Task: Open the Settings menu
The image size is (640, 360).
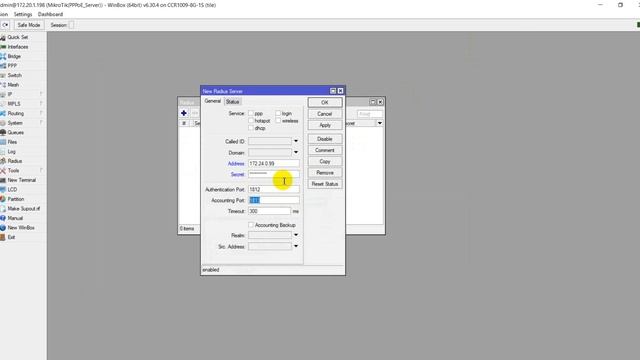Action: (23, 14)
